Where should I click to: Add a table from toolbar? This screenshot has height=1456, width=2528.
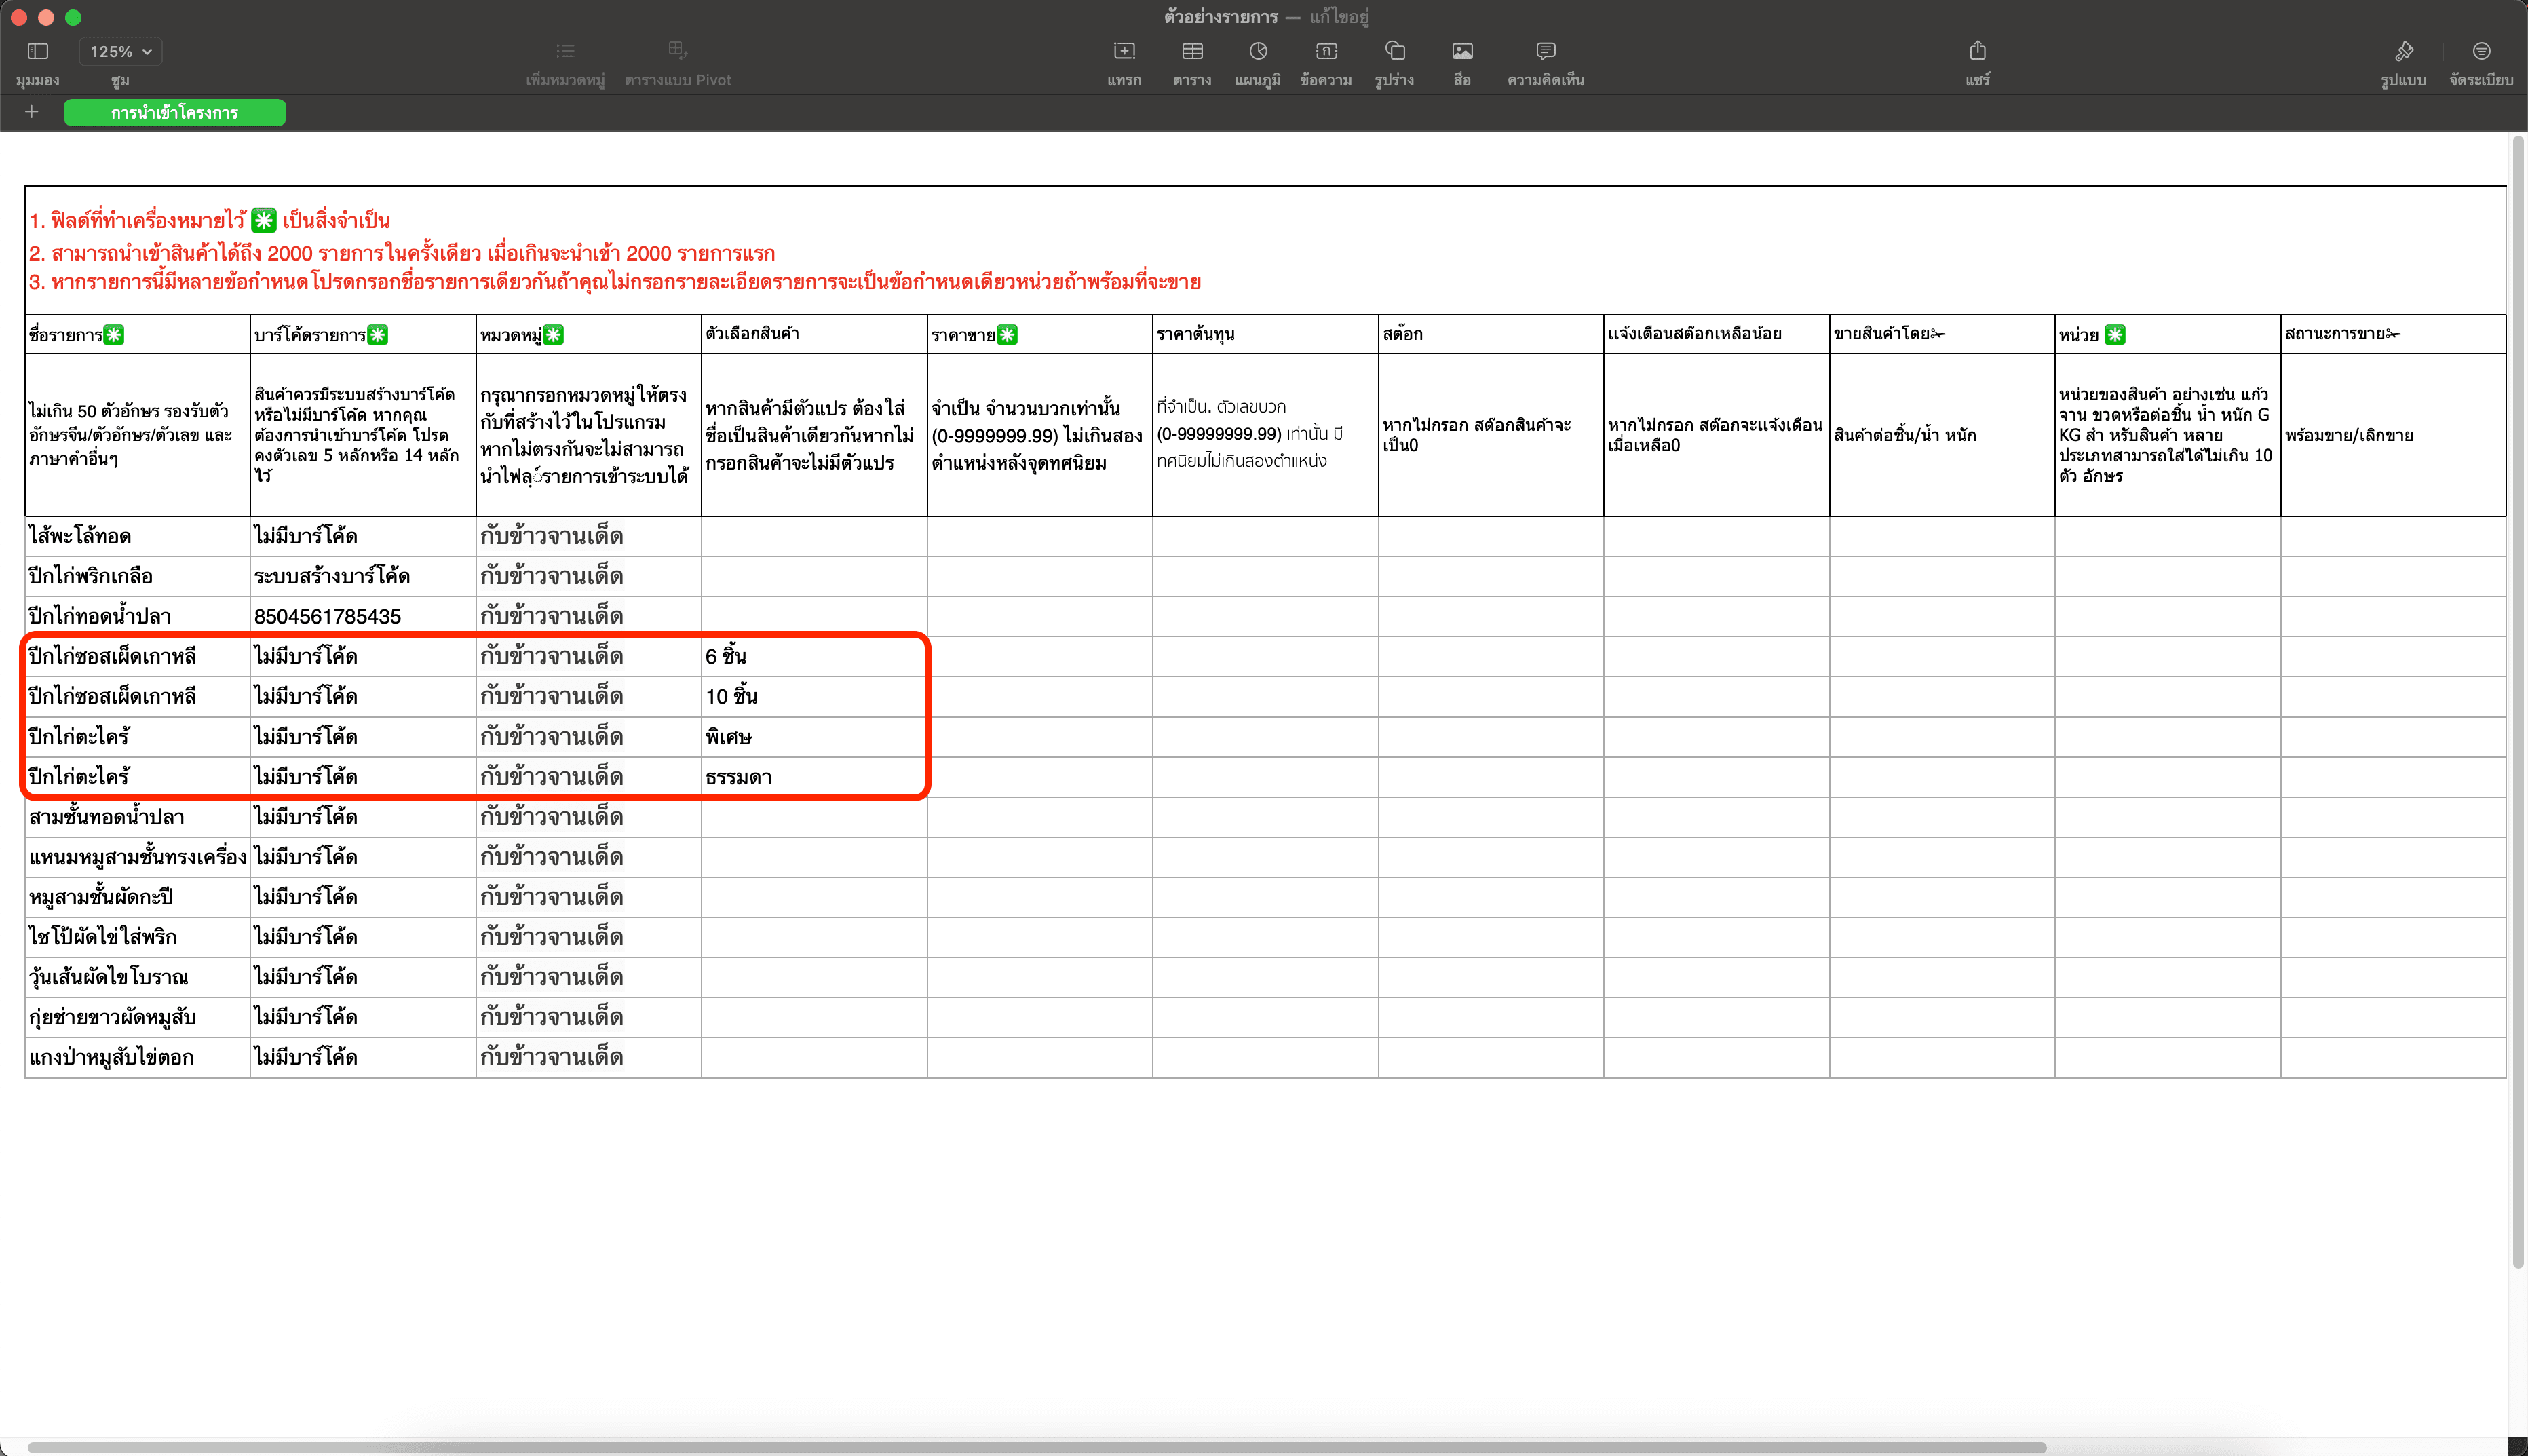coord(1192,51)
